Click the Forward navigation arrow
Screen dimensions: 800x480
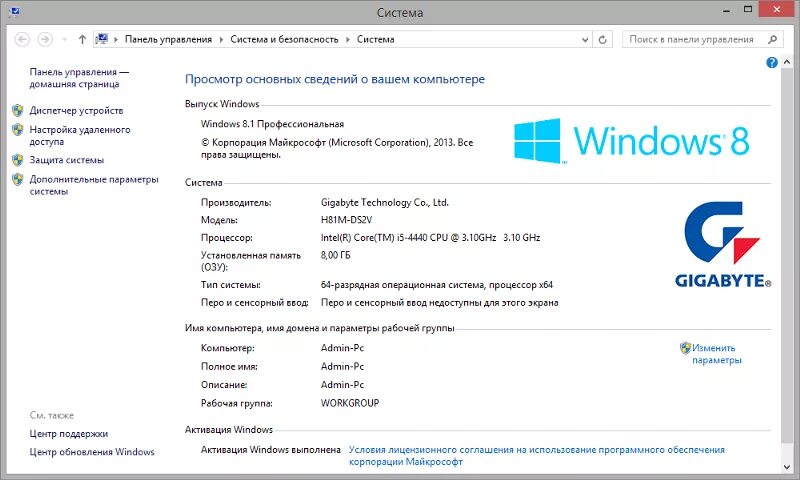pyautogui.click(x=45, y=39)
